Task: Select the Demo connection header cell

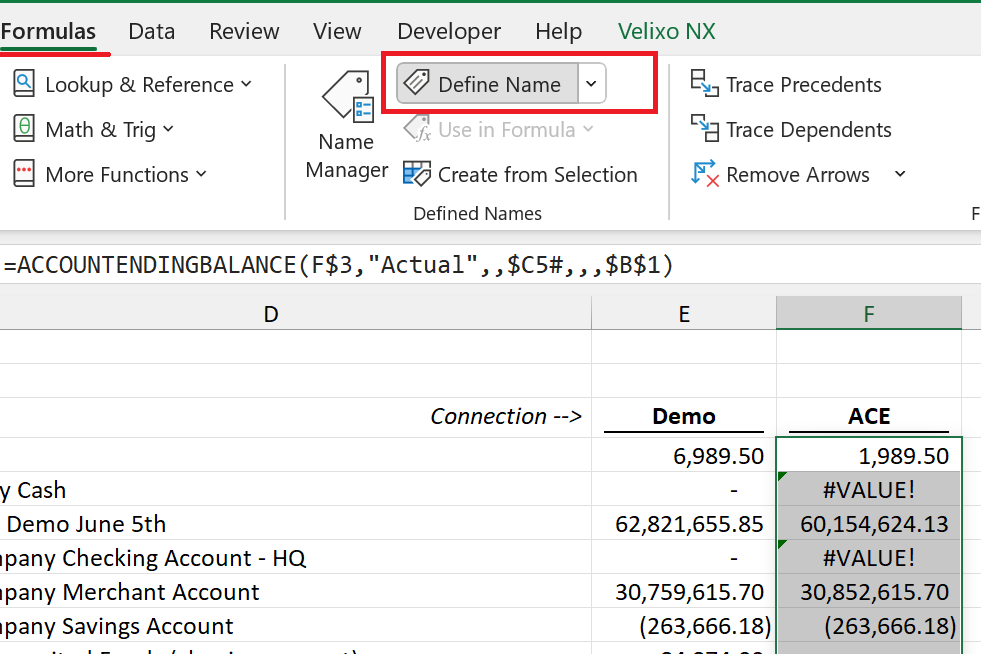Action: (x=684, y=417)
